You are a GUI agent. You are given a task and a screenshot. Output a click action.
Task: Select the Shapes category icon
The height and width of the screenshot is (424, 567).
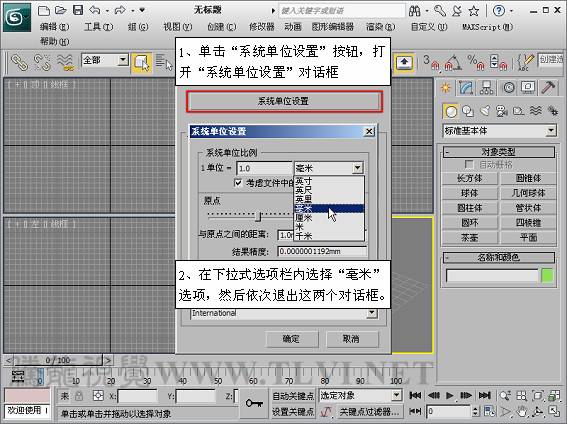click(x=468, y=111)
